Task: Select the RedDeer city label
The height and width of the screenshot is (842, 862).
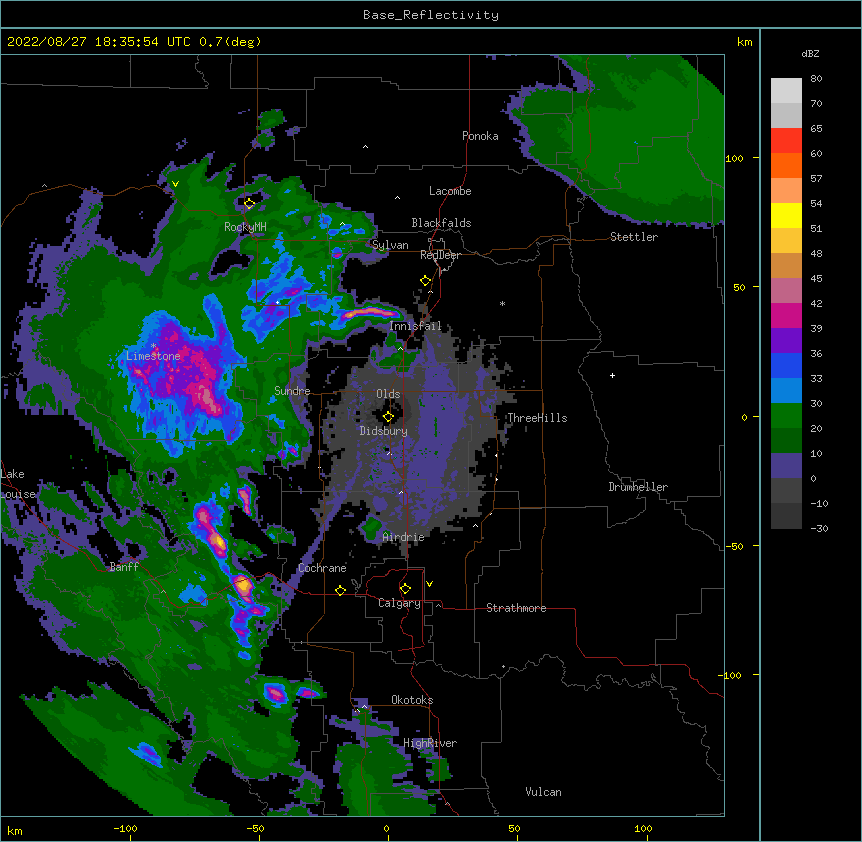Action: [x=440, y=255]
